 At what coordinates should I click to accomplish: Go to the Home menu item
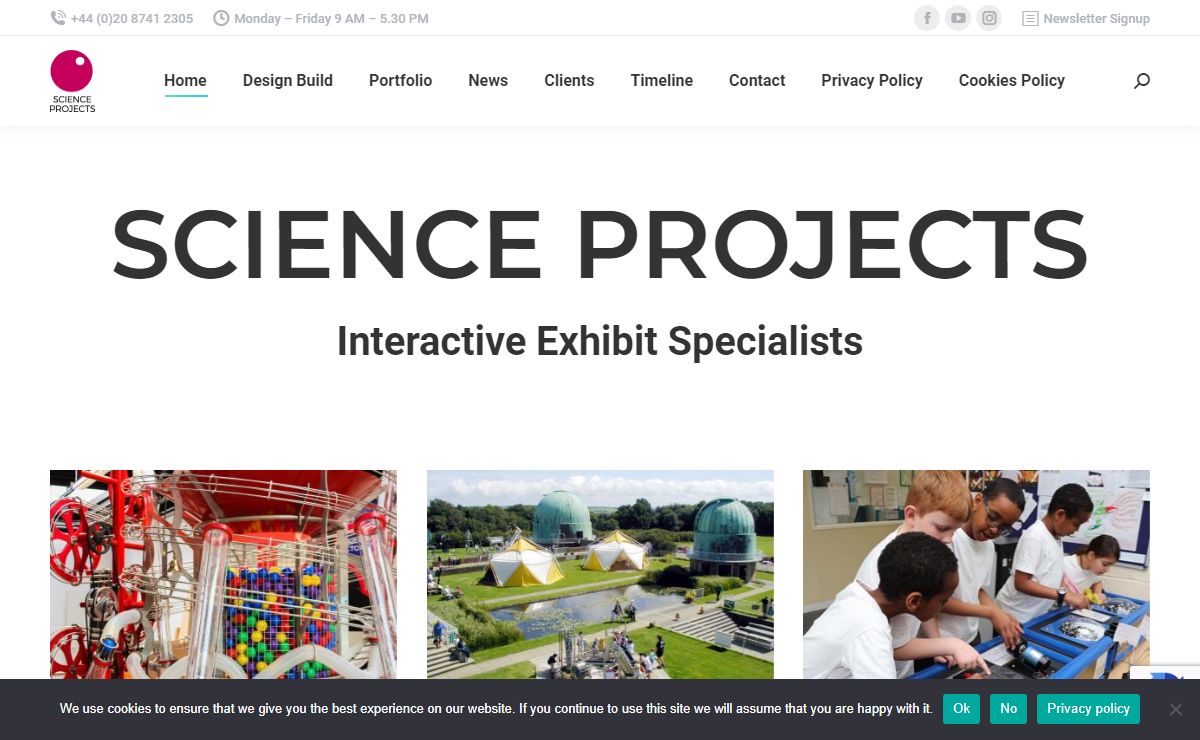click(x=185, y=81)
